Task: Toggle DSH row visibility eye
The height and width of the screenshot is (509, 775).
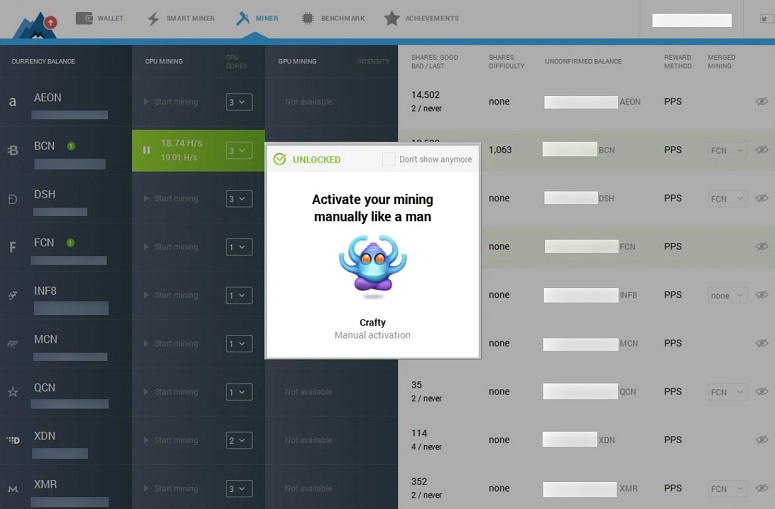Action: coord(762,198)
